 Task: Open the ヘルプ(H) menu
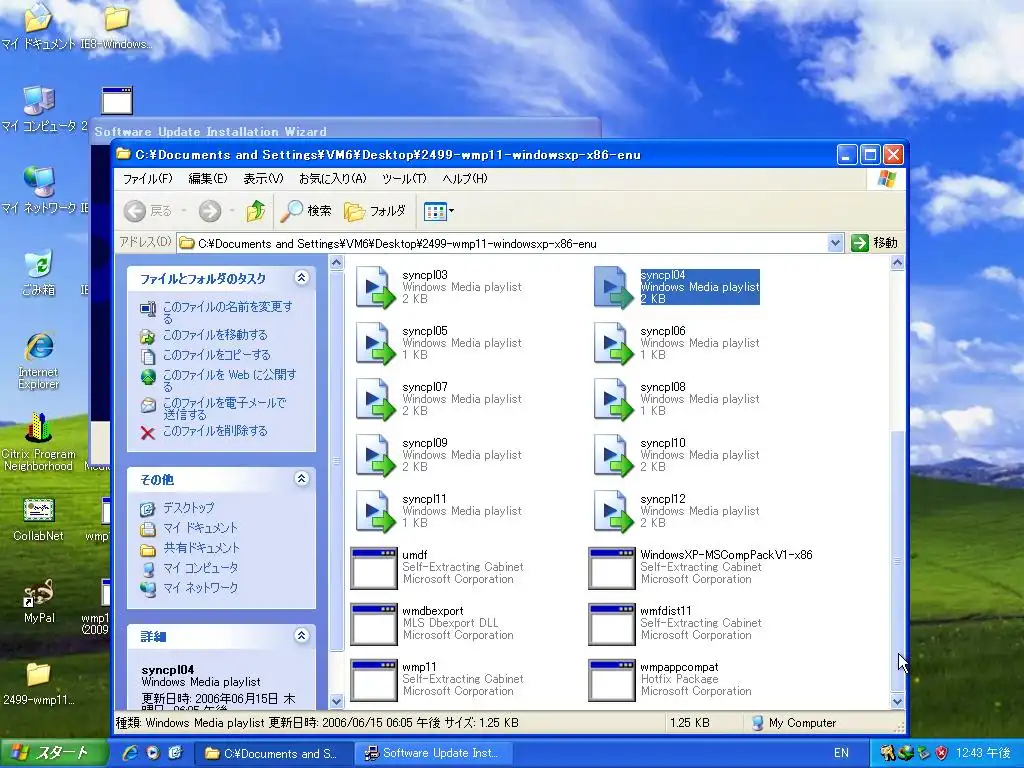[x=464, y=178]
